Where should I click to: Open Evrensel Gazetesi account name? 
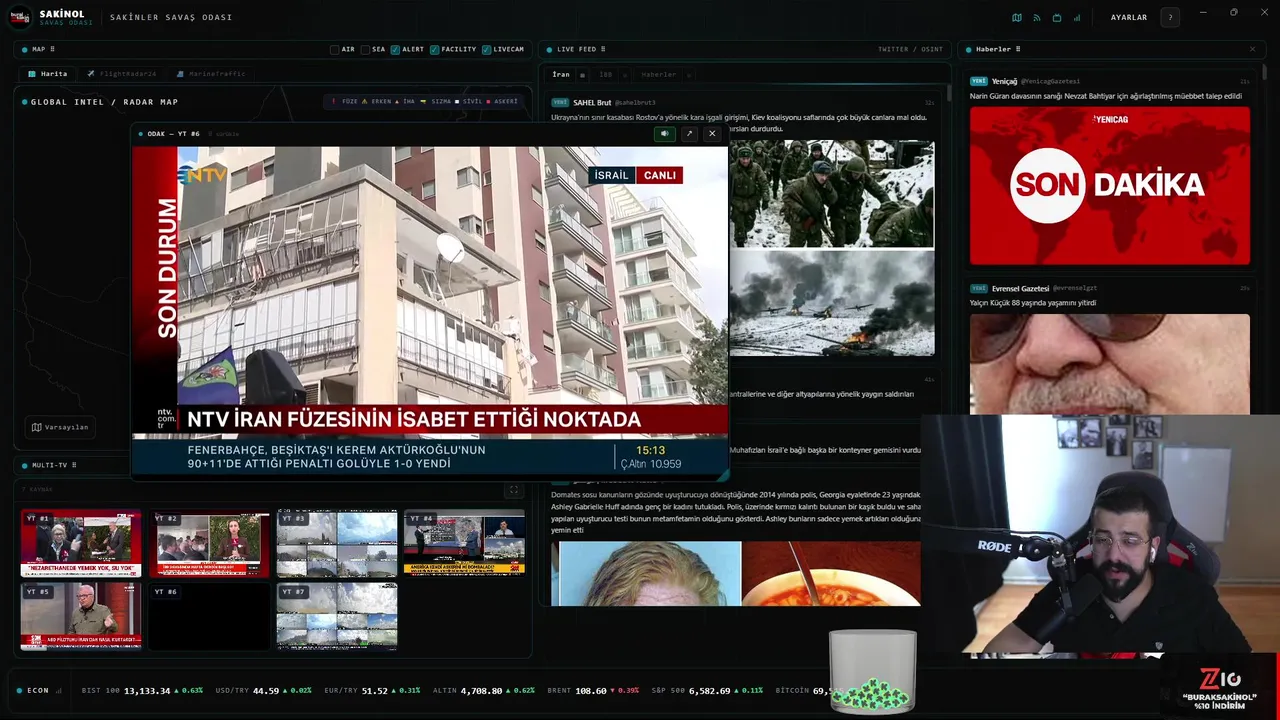pyautogui.click(x=1020, y=288)
